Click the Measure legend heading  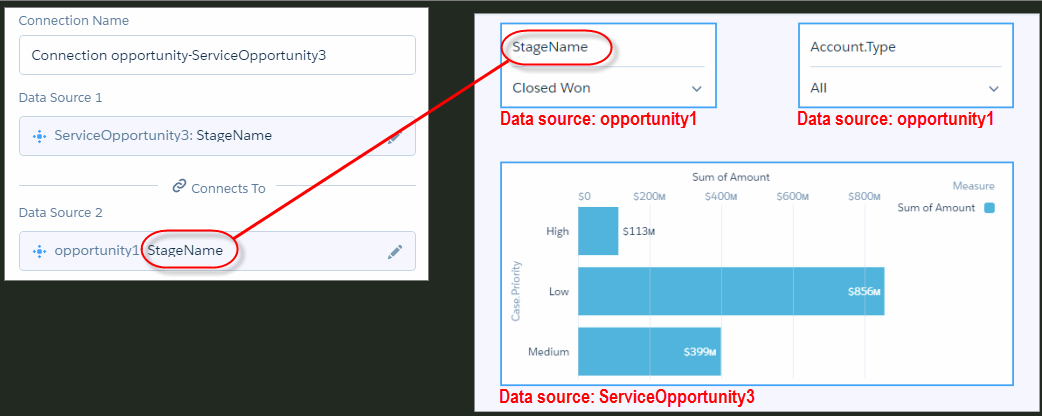pos(973,186)
